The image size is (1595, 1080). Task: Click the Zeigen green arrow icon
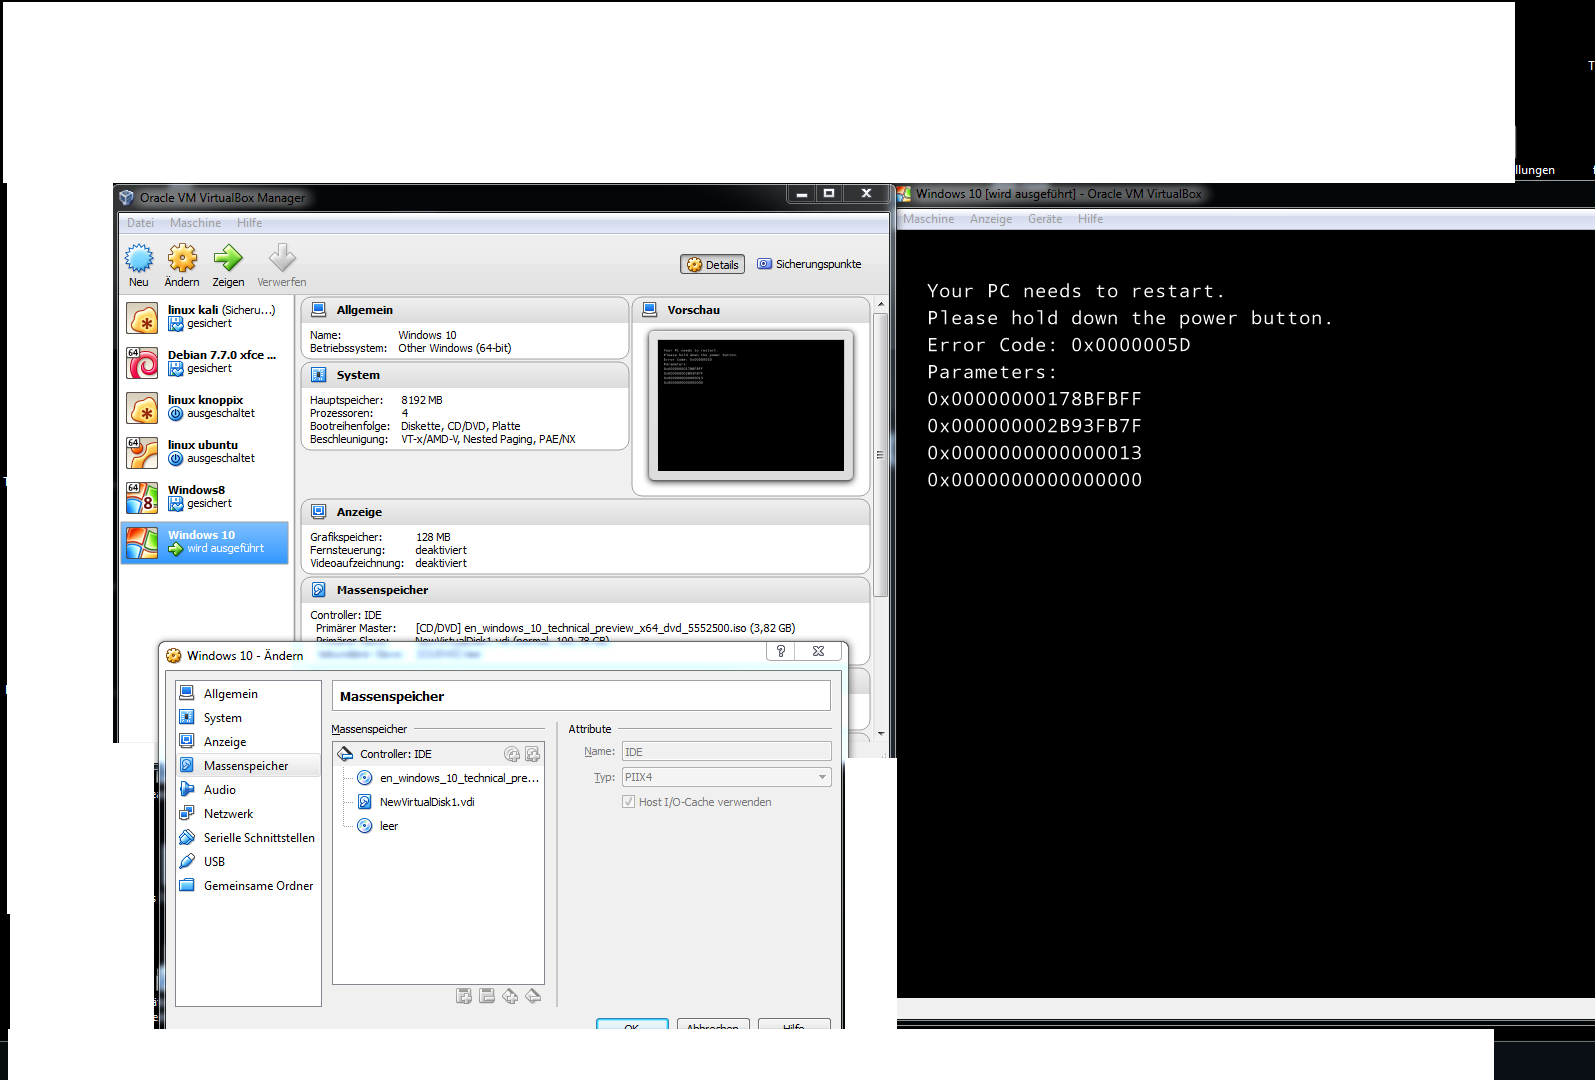(x=228, y=265)
